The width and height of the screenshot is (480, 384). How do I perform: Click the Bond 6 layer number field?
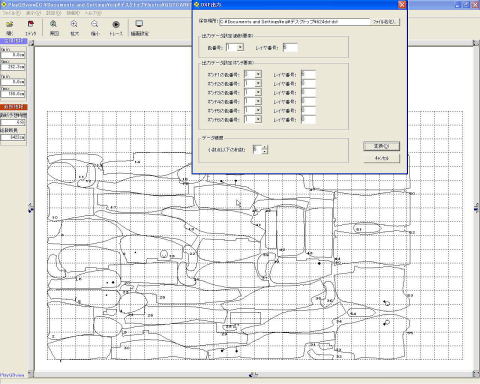coord(308,119)
